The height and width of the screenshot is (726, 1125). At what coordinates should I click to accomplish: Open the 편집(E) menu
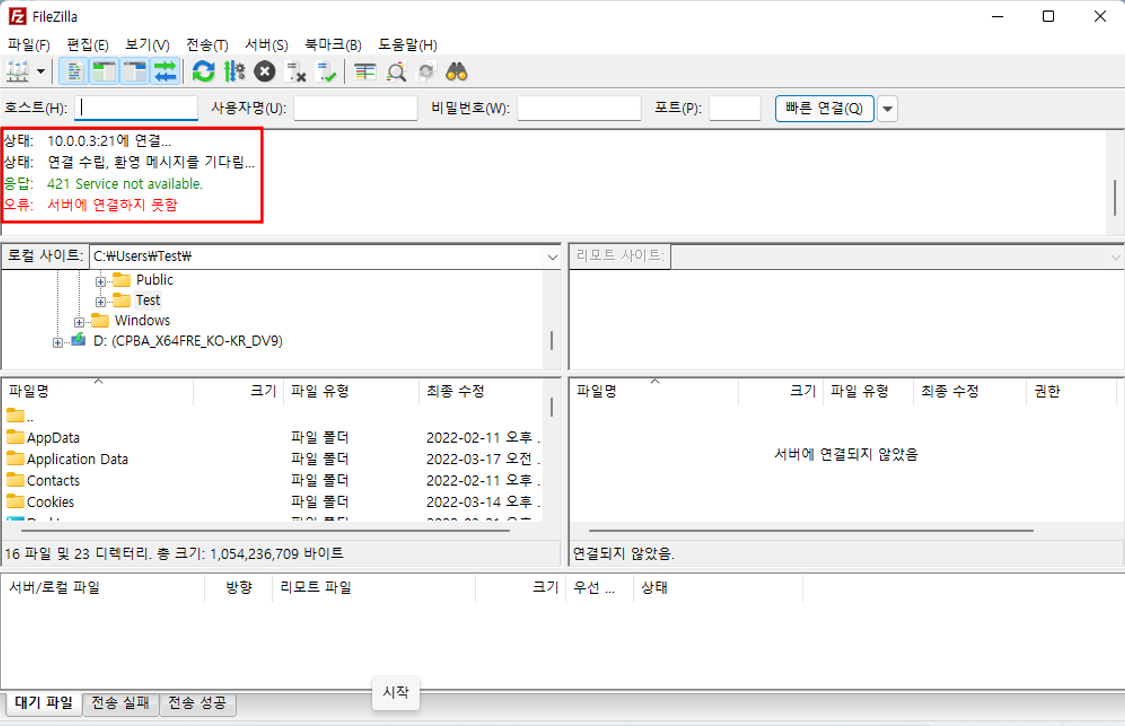(88, 44)
